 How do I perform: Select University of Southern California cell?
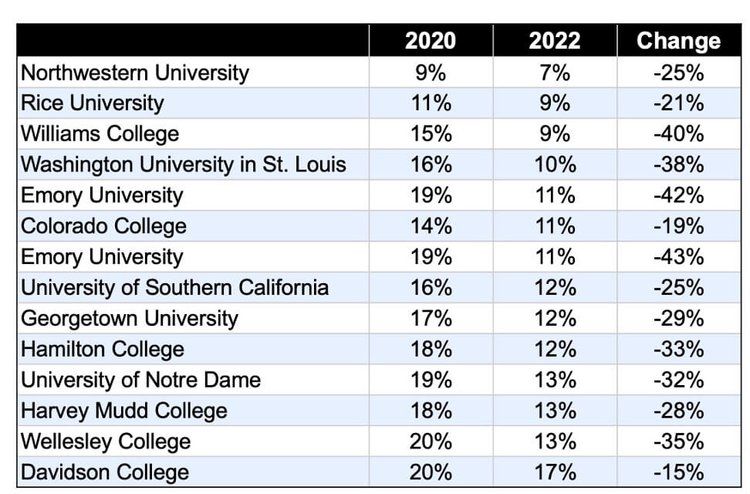tap(193, 287)
